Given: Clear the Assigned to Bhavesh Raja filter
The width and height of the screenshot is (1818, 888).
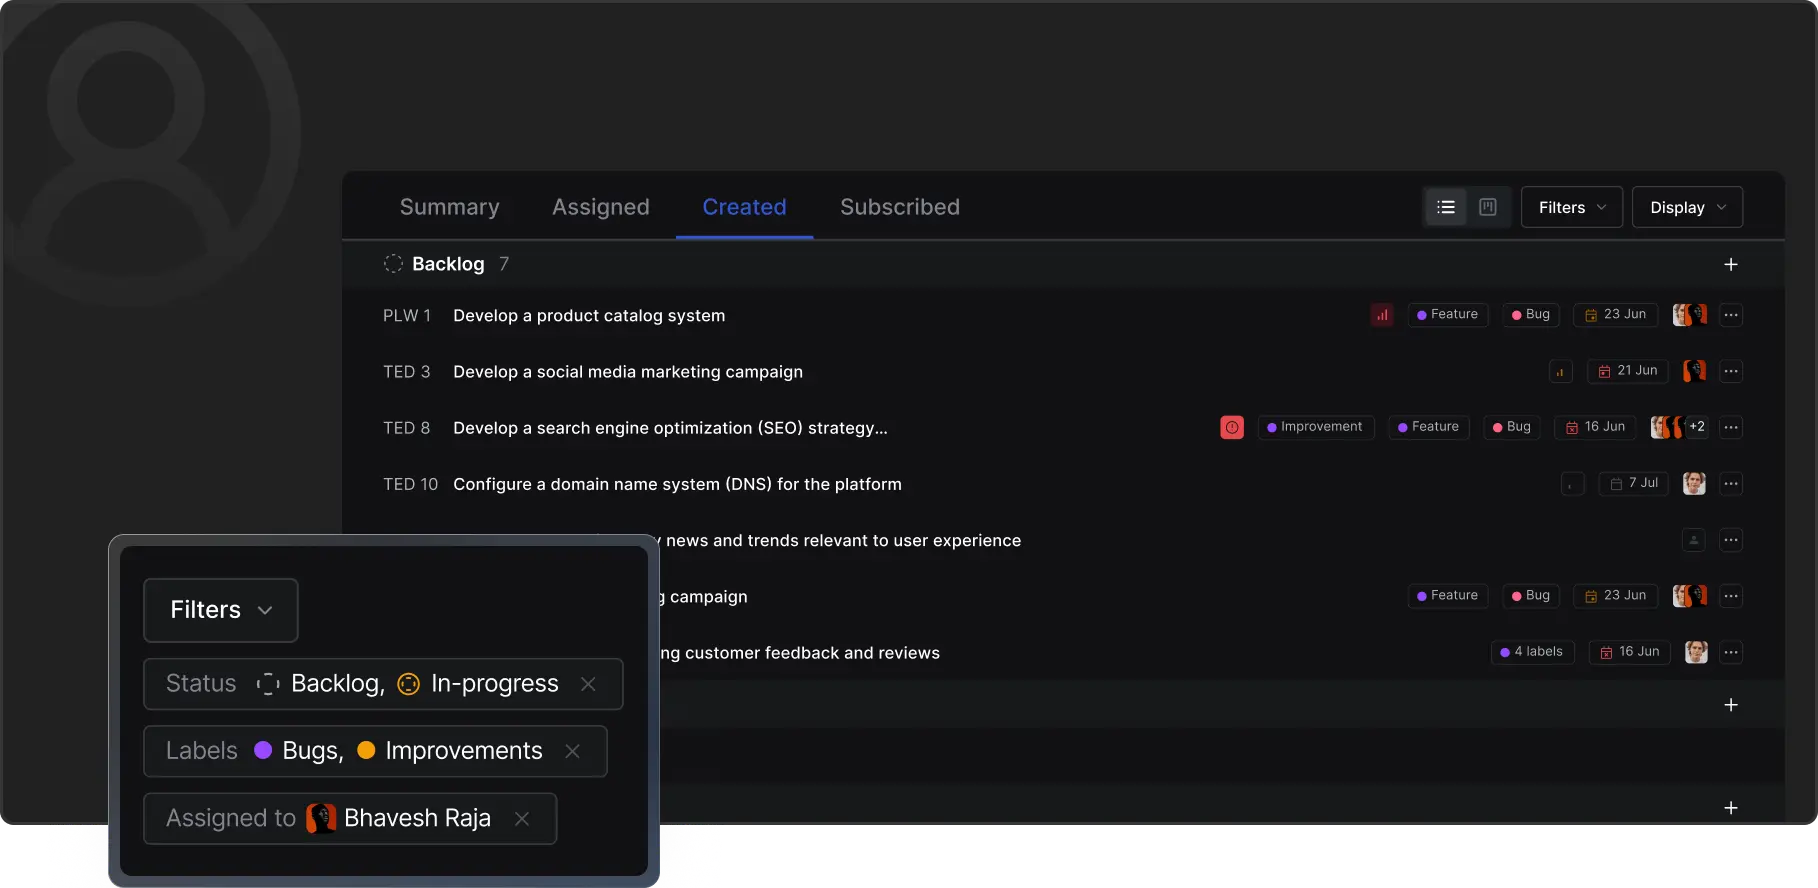Looking at the screenshot, I should [521, 819].
